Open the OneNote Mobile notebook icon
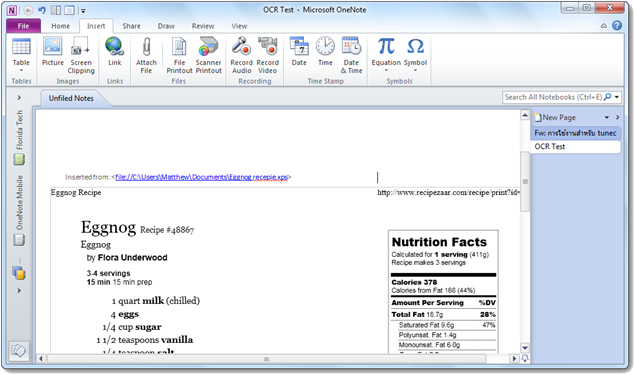Viewport: 634px width, 374px height. click(x=19, y=240)
